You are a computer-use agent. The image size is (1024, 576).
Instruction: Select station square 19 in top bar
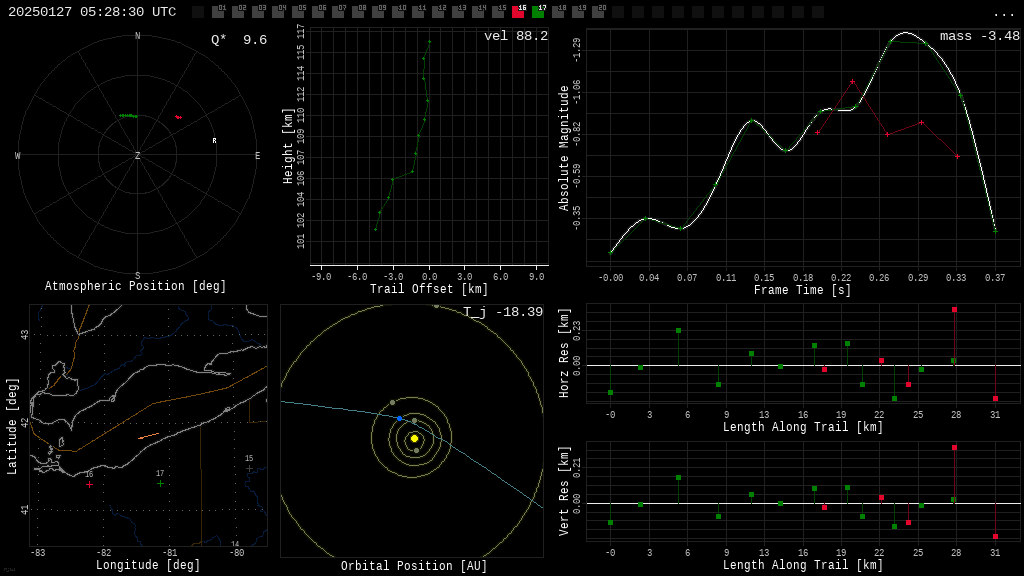[578, 12]
